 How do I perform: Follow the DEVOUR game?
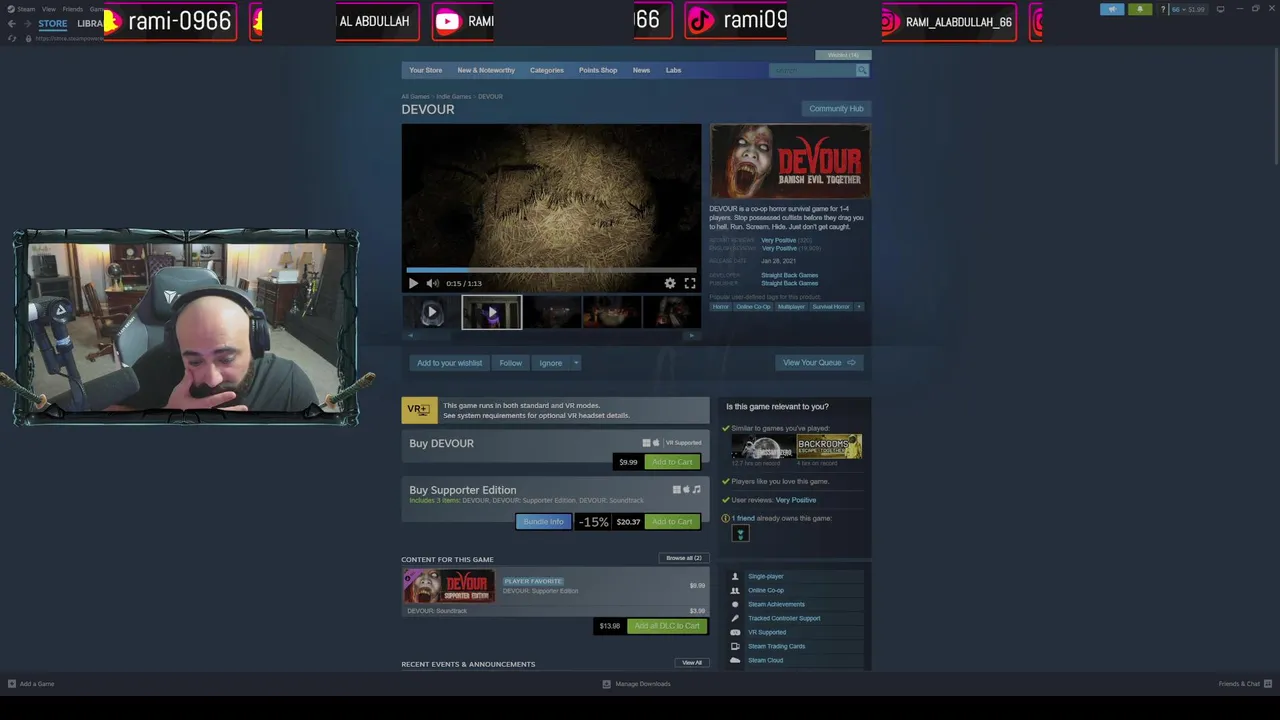click(x=510, y=363)
